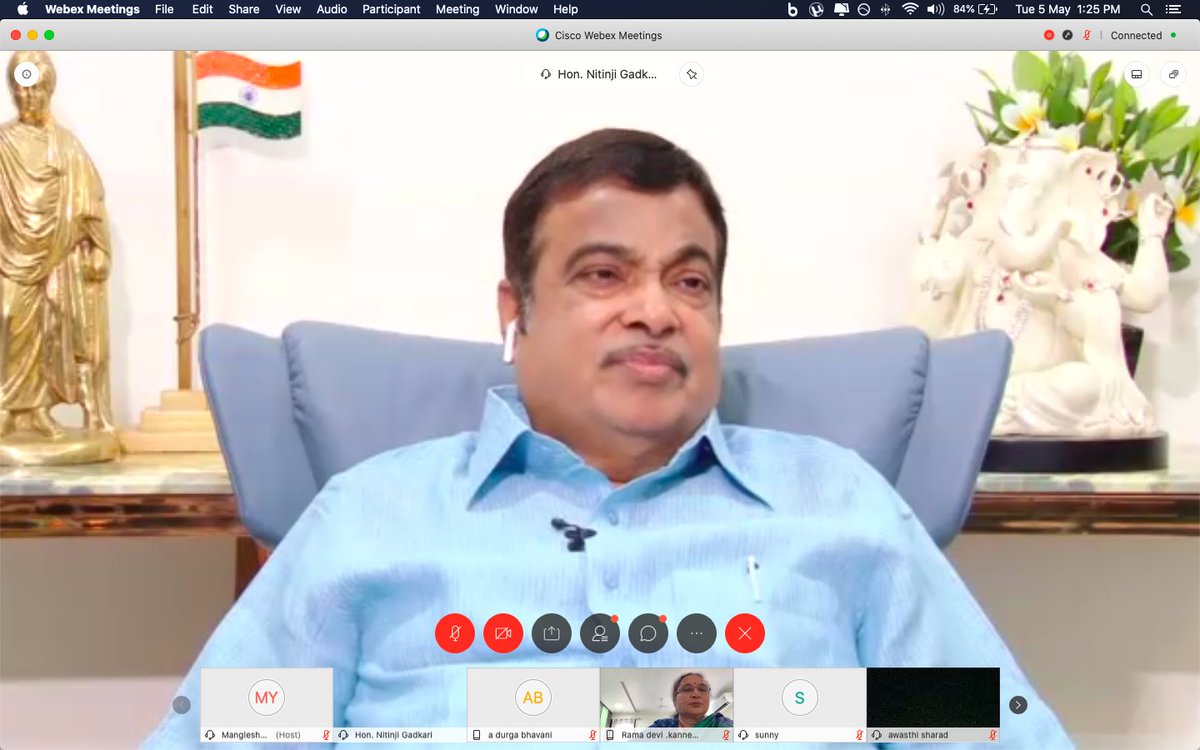Open the More options menu

point(695,633)
